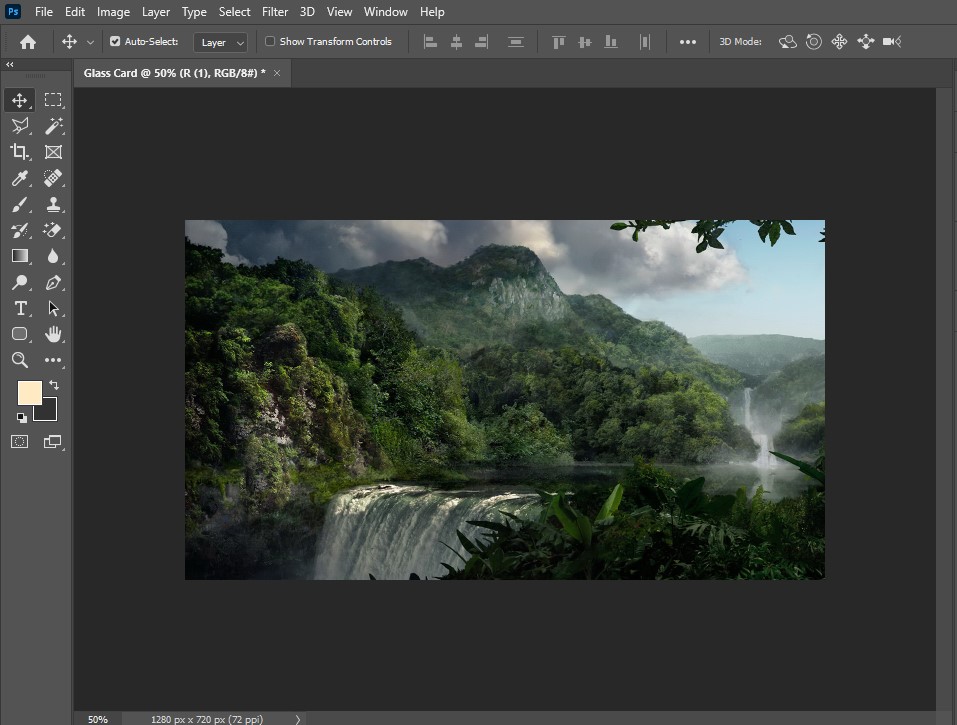Open the Layer menu
Image resolution: width=957 pixels, height=725 pixels.
(x=156, y=12)
